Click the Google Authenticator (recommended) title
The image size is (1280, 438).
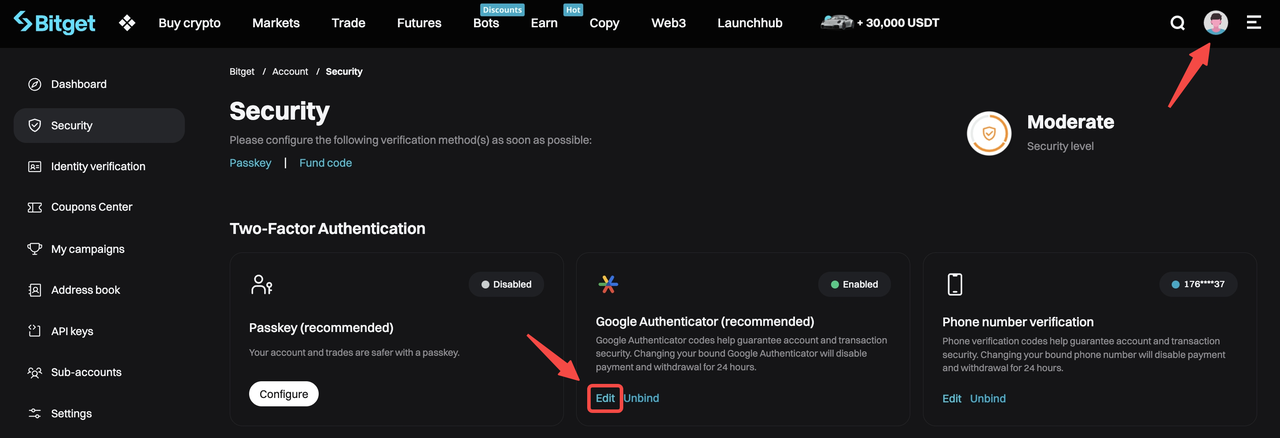[705, 322]
